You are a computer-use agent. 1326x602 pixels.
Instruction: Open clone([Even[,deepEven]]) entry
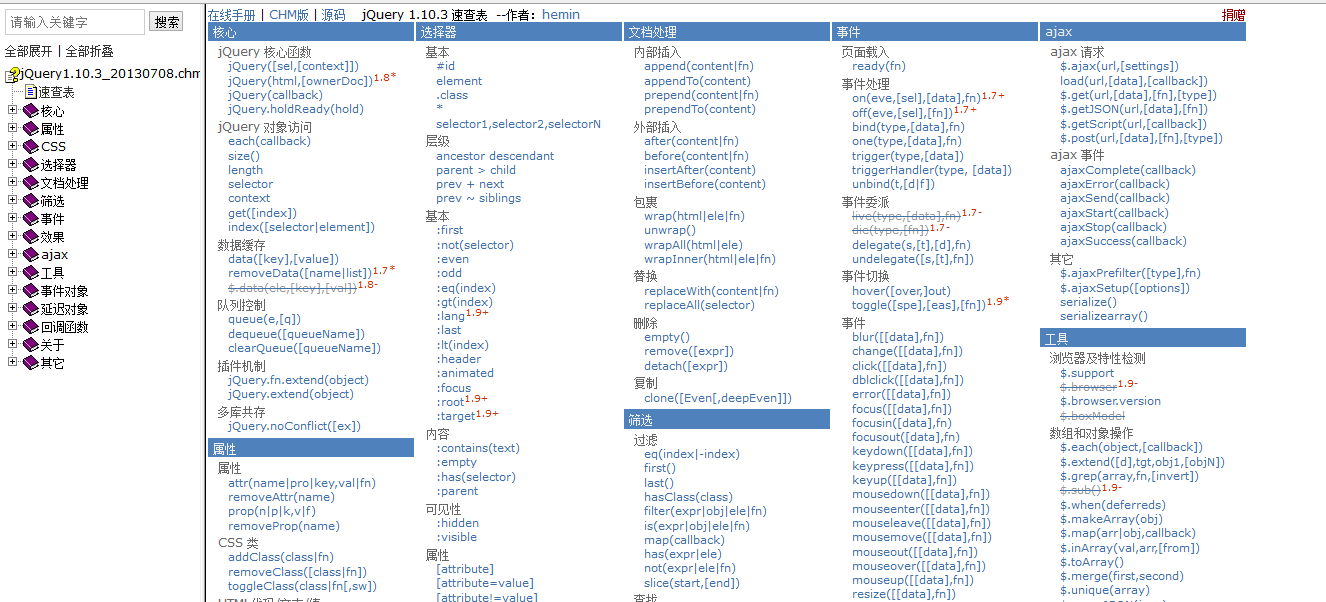(x=718, y=398)
